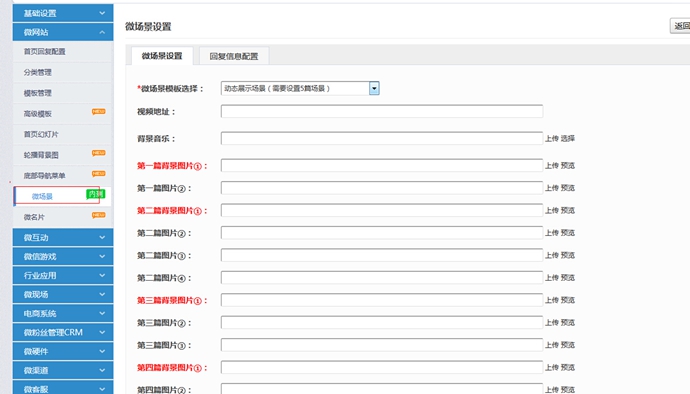Click 预览 for 第三篇背景图片①
The width and height of the screenshot is (690, 394).
tap(568, 300)
